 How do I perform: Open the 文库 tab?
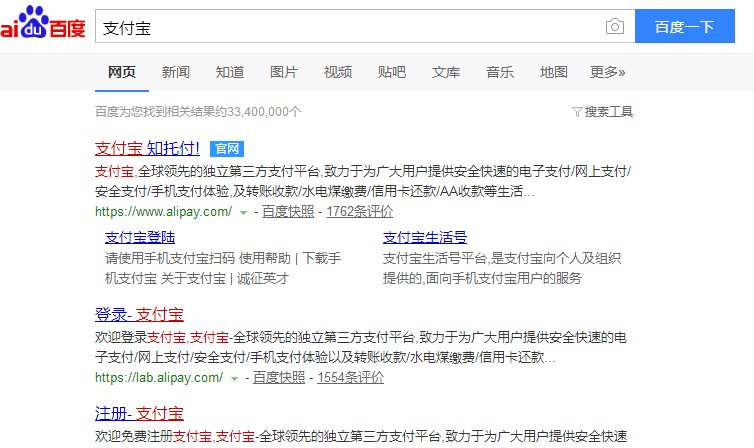(x=446, y=72)
